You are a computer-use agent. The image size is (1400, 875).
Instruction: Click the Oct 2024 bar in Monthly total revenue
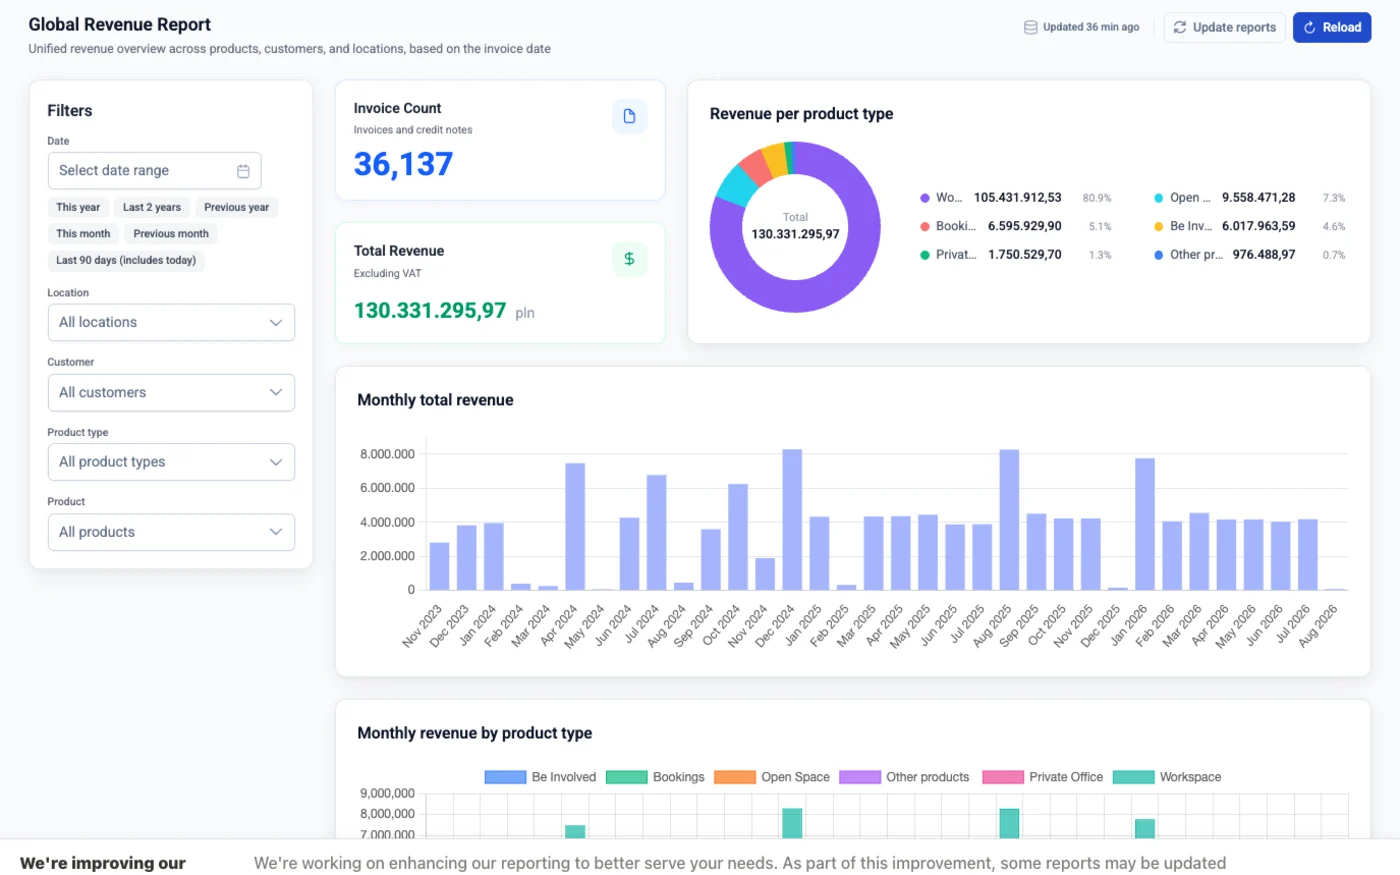pyautogui.click(x=738, y=537)
